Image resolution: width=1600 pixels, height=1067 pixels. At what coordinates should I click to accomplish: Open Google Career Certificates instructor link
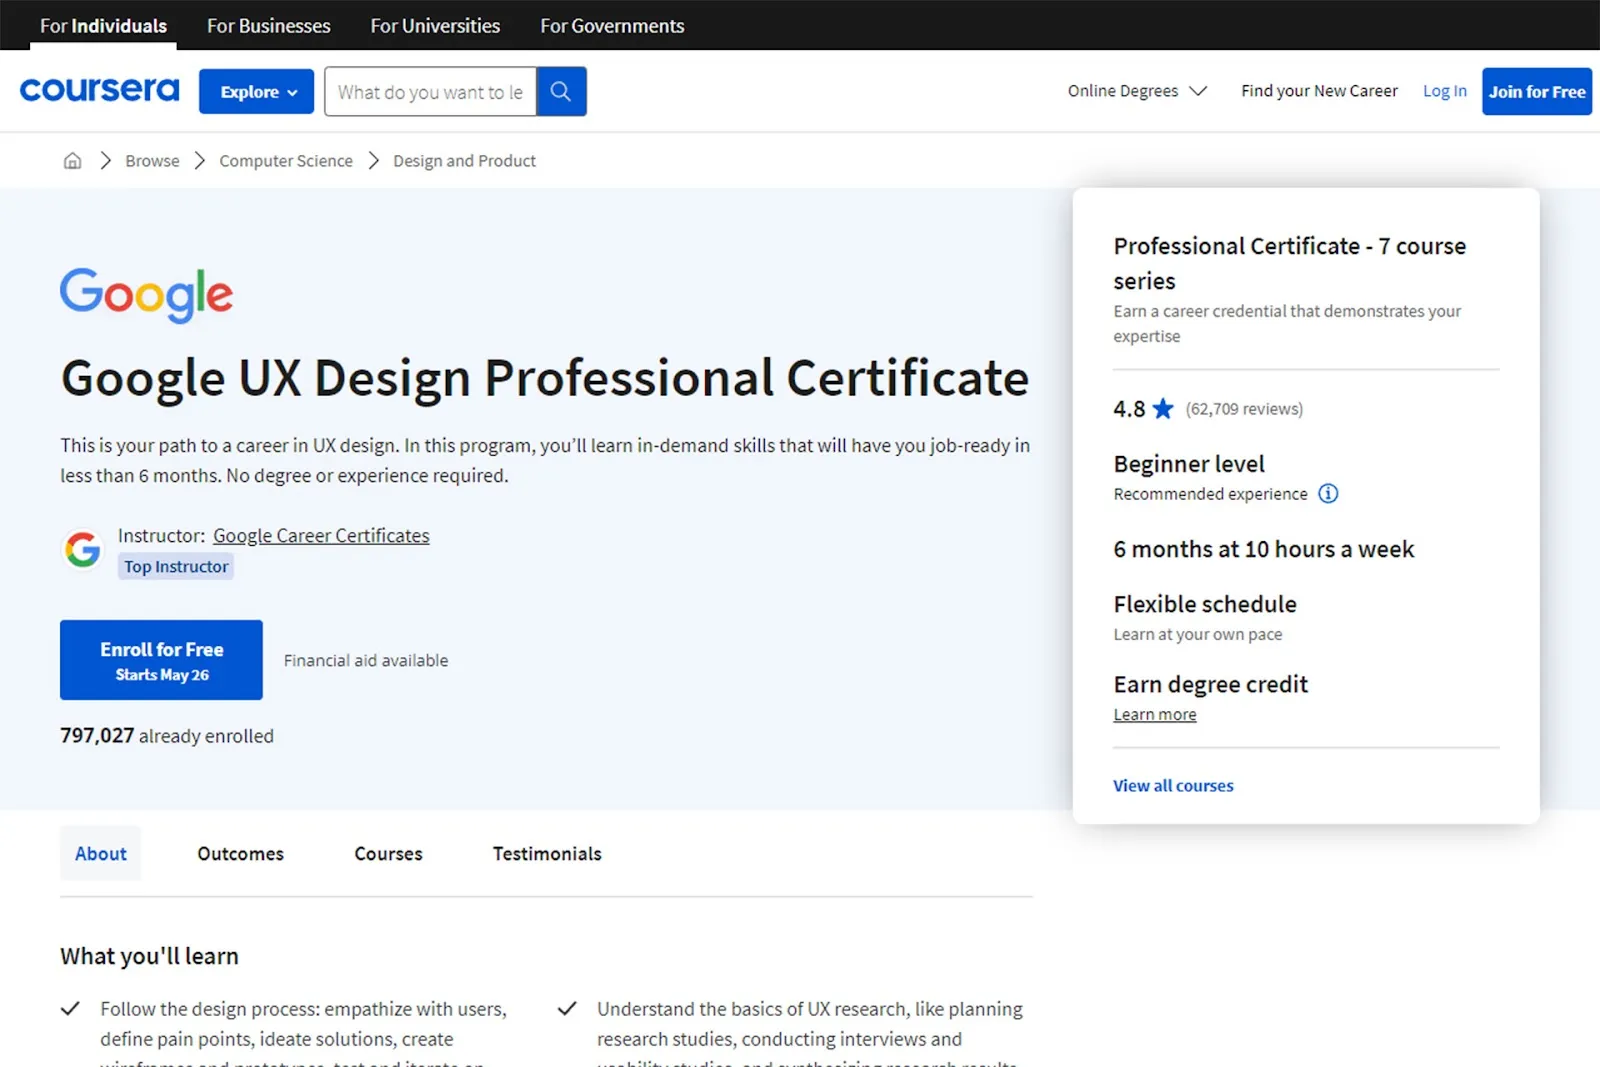click(321, 535)
